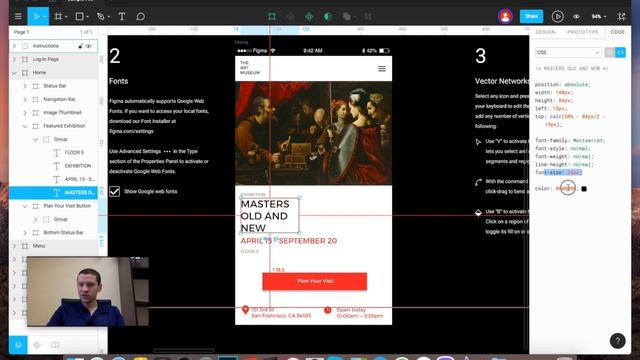Viewport: 640px width, 360px height.
Task: Select the Frame tool
Action: point(58,16)
